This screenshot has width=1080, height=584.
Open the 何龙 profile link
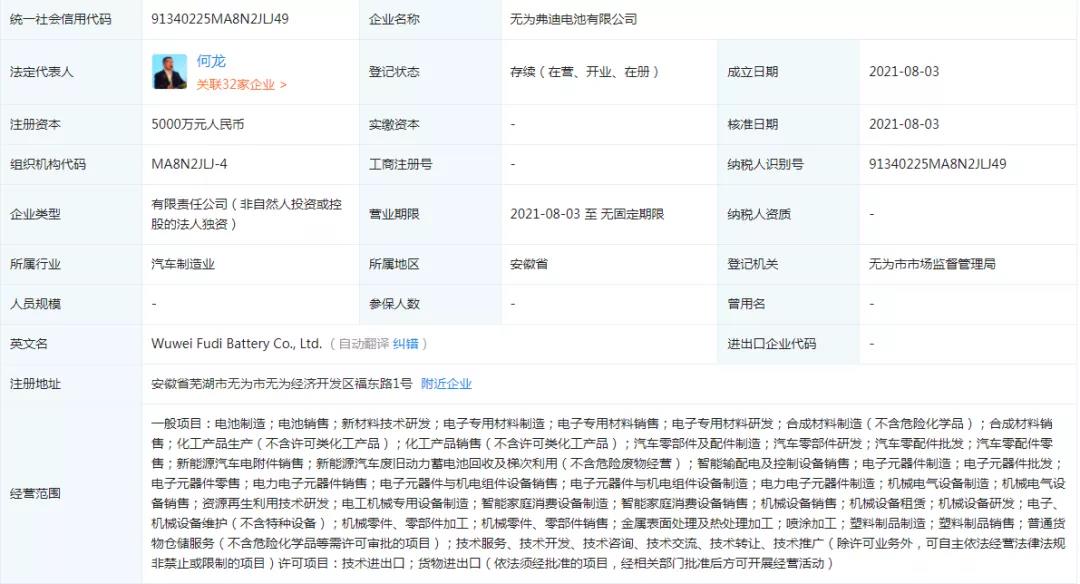pyautogui.click(x=211, y=61)
